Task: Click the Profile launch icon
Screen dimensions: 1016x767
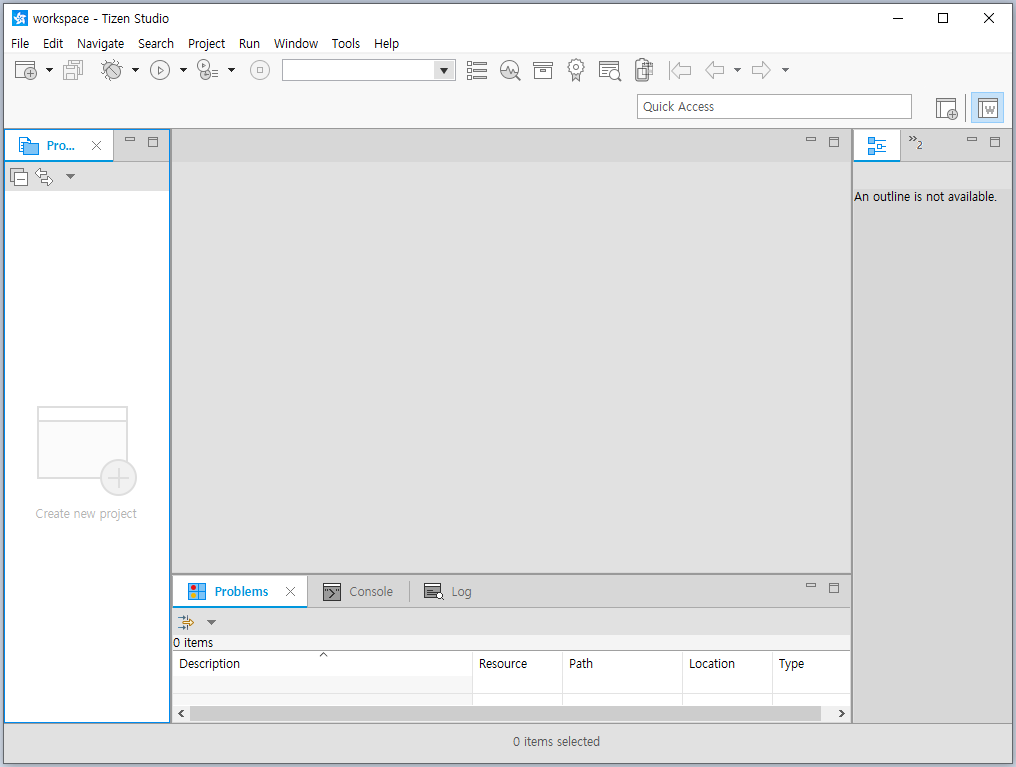Action: coord(207,70)
